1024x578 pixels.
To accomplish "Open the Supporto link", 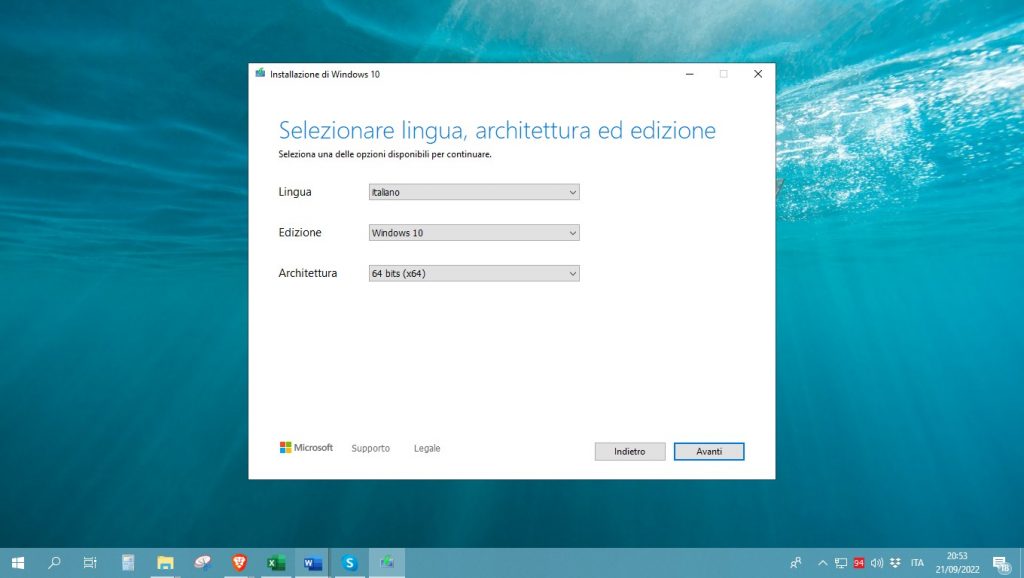I will (x=370, y=448).
